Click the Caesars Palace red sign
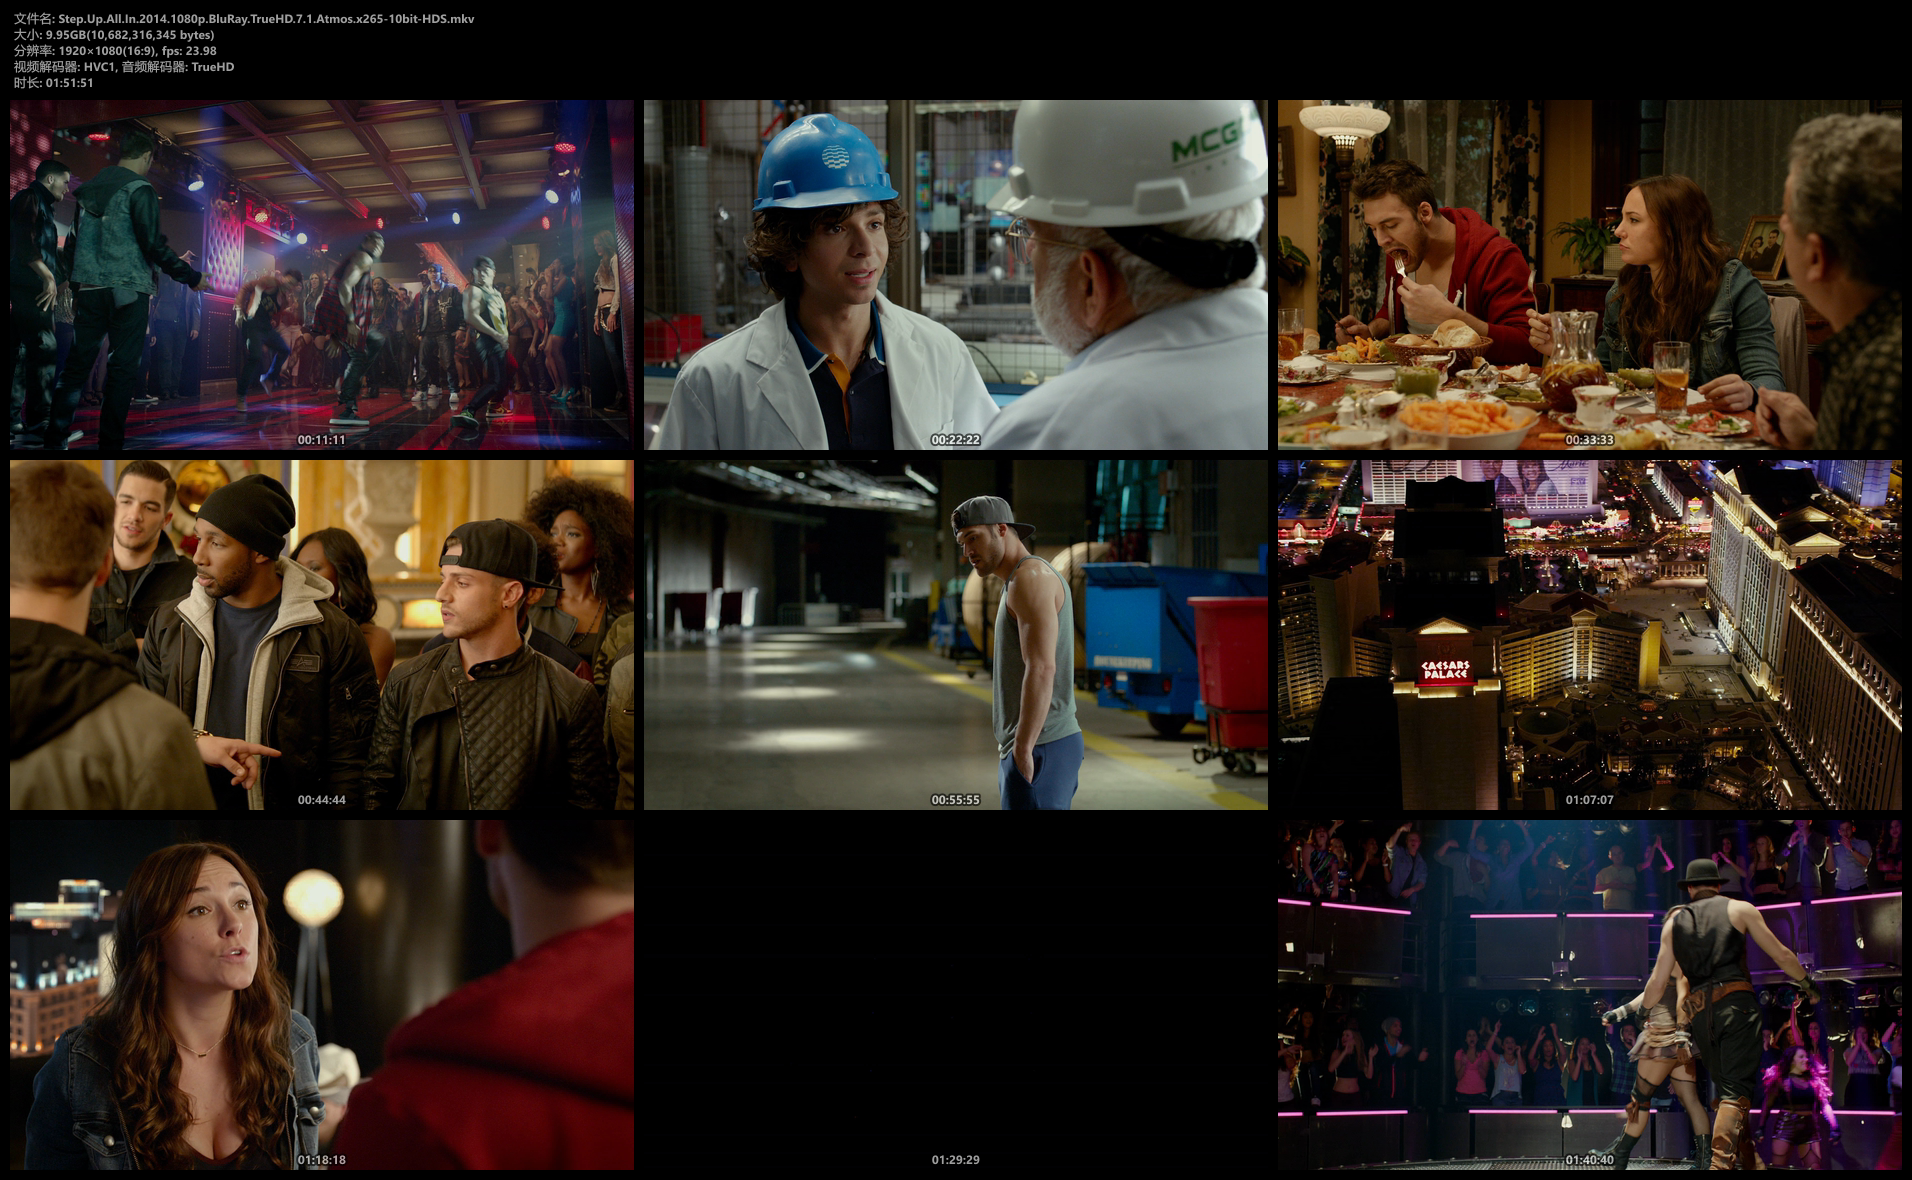This screenshot has height=1180, width=1912. [1446, 670]
